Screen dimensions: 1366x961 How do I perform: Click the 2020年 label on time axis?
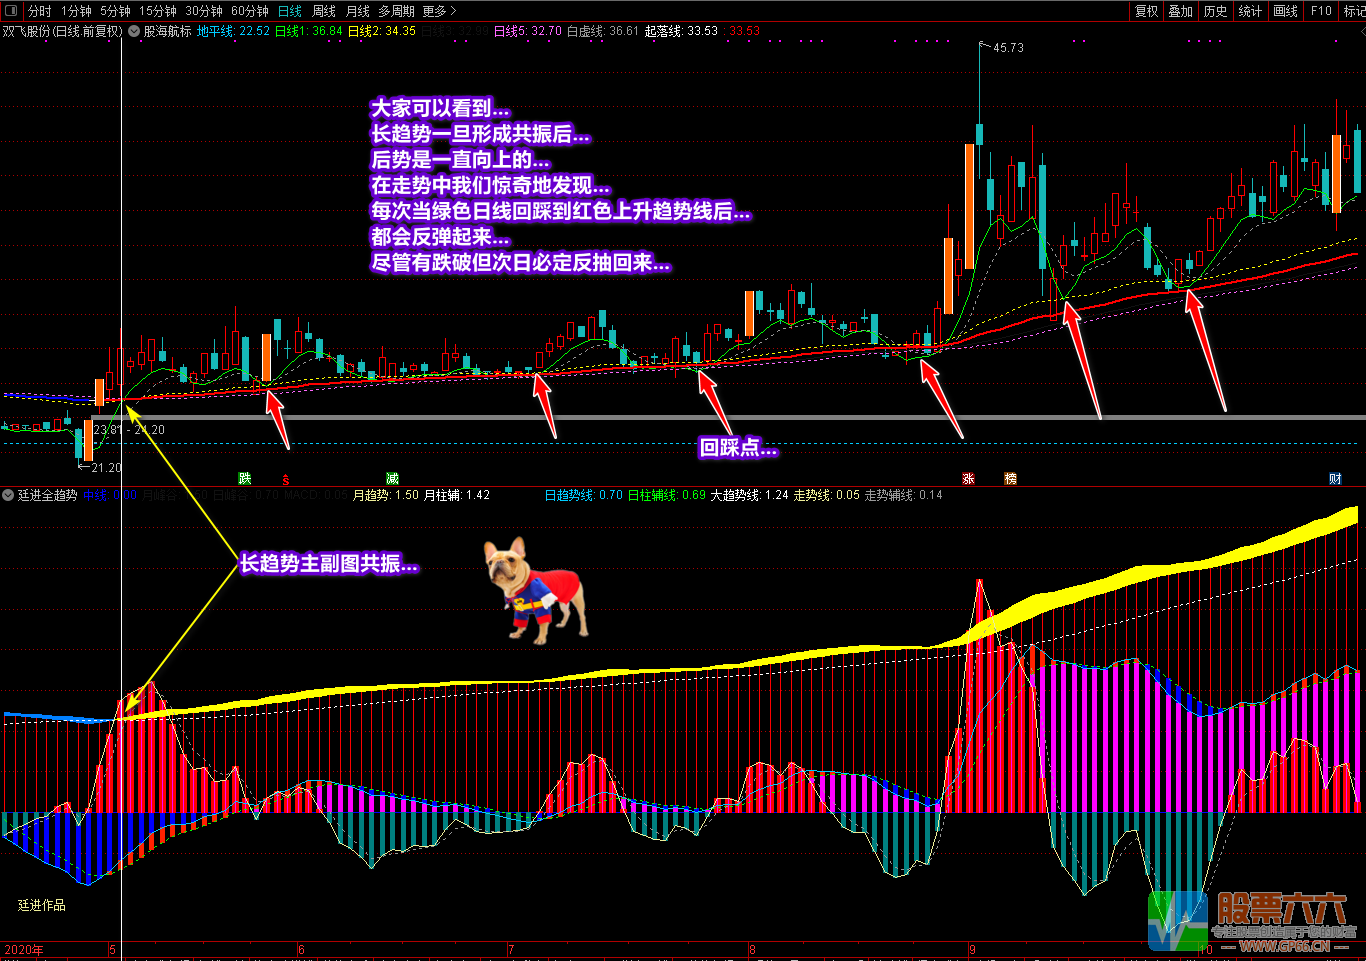24,950
